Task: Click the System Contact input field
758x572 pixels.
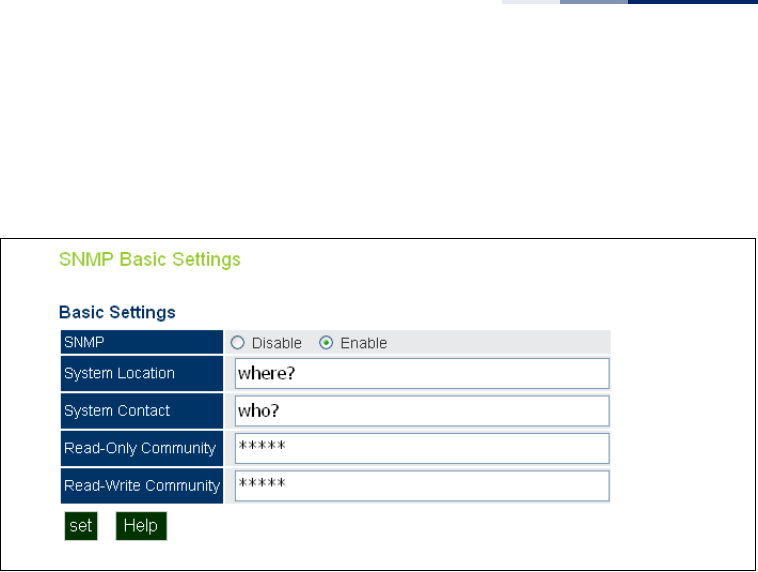Action: [422, 411]
